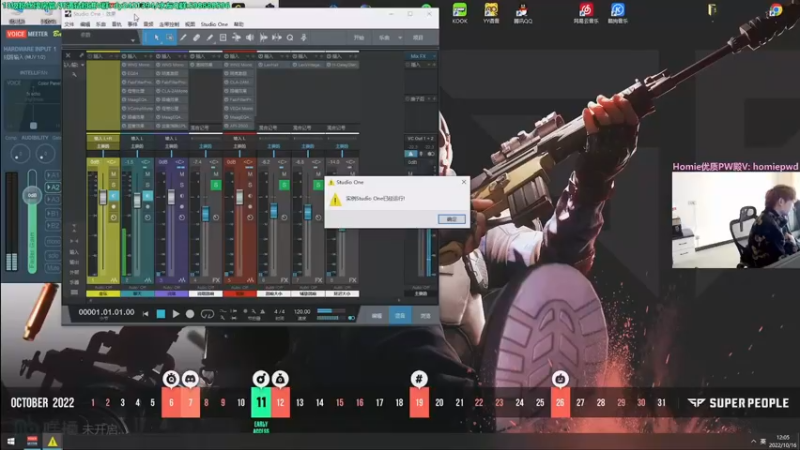This screenshot has height=450, width=800.
Task: Click the Record button in transport
Action: (190, 314)
